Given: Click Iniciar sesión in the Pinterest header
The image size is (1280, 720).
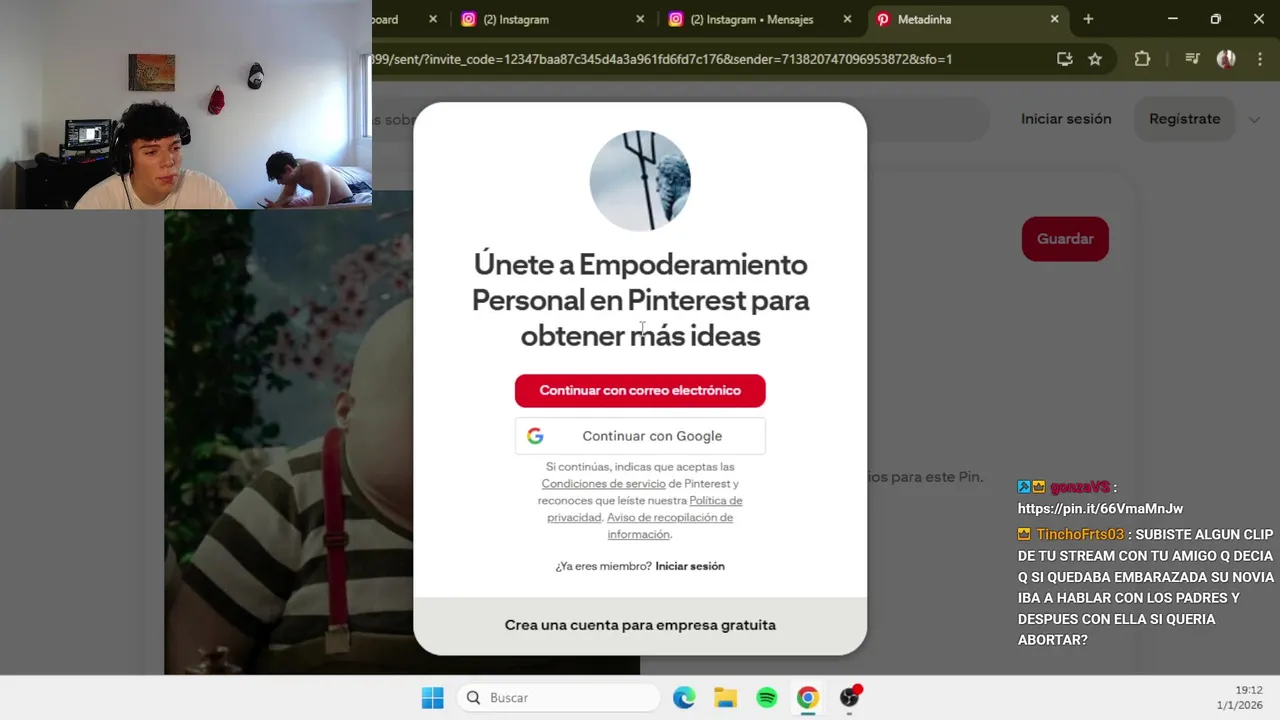Looking at the screenshot, I should tap(1066, 119).
